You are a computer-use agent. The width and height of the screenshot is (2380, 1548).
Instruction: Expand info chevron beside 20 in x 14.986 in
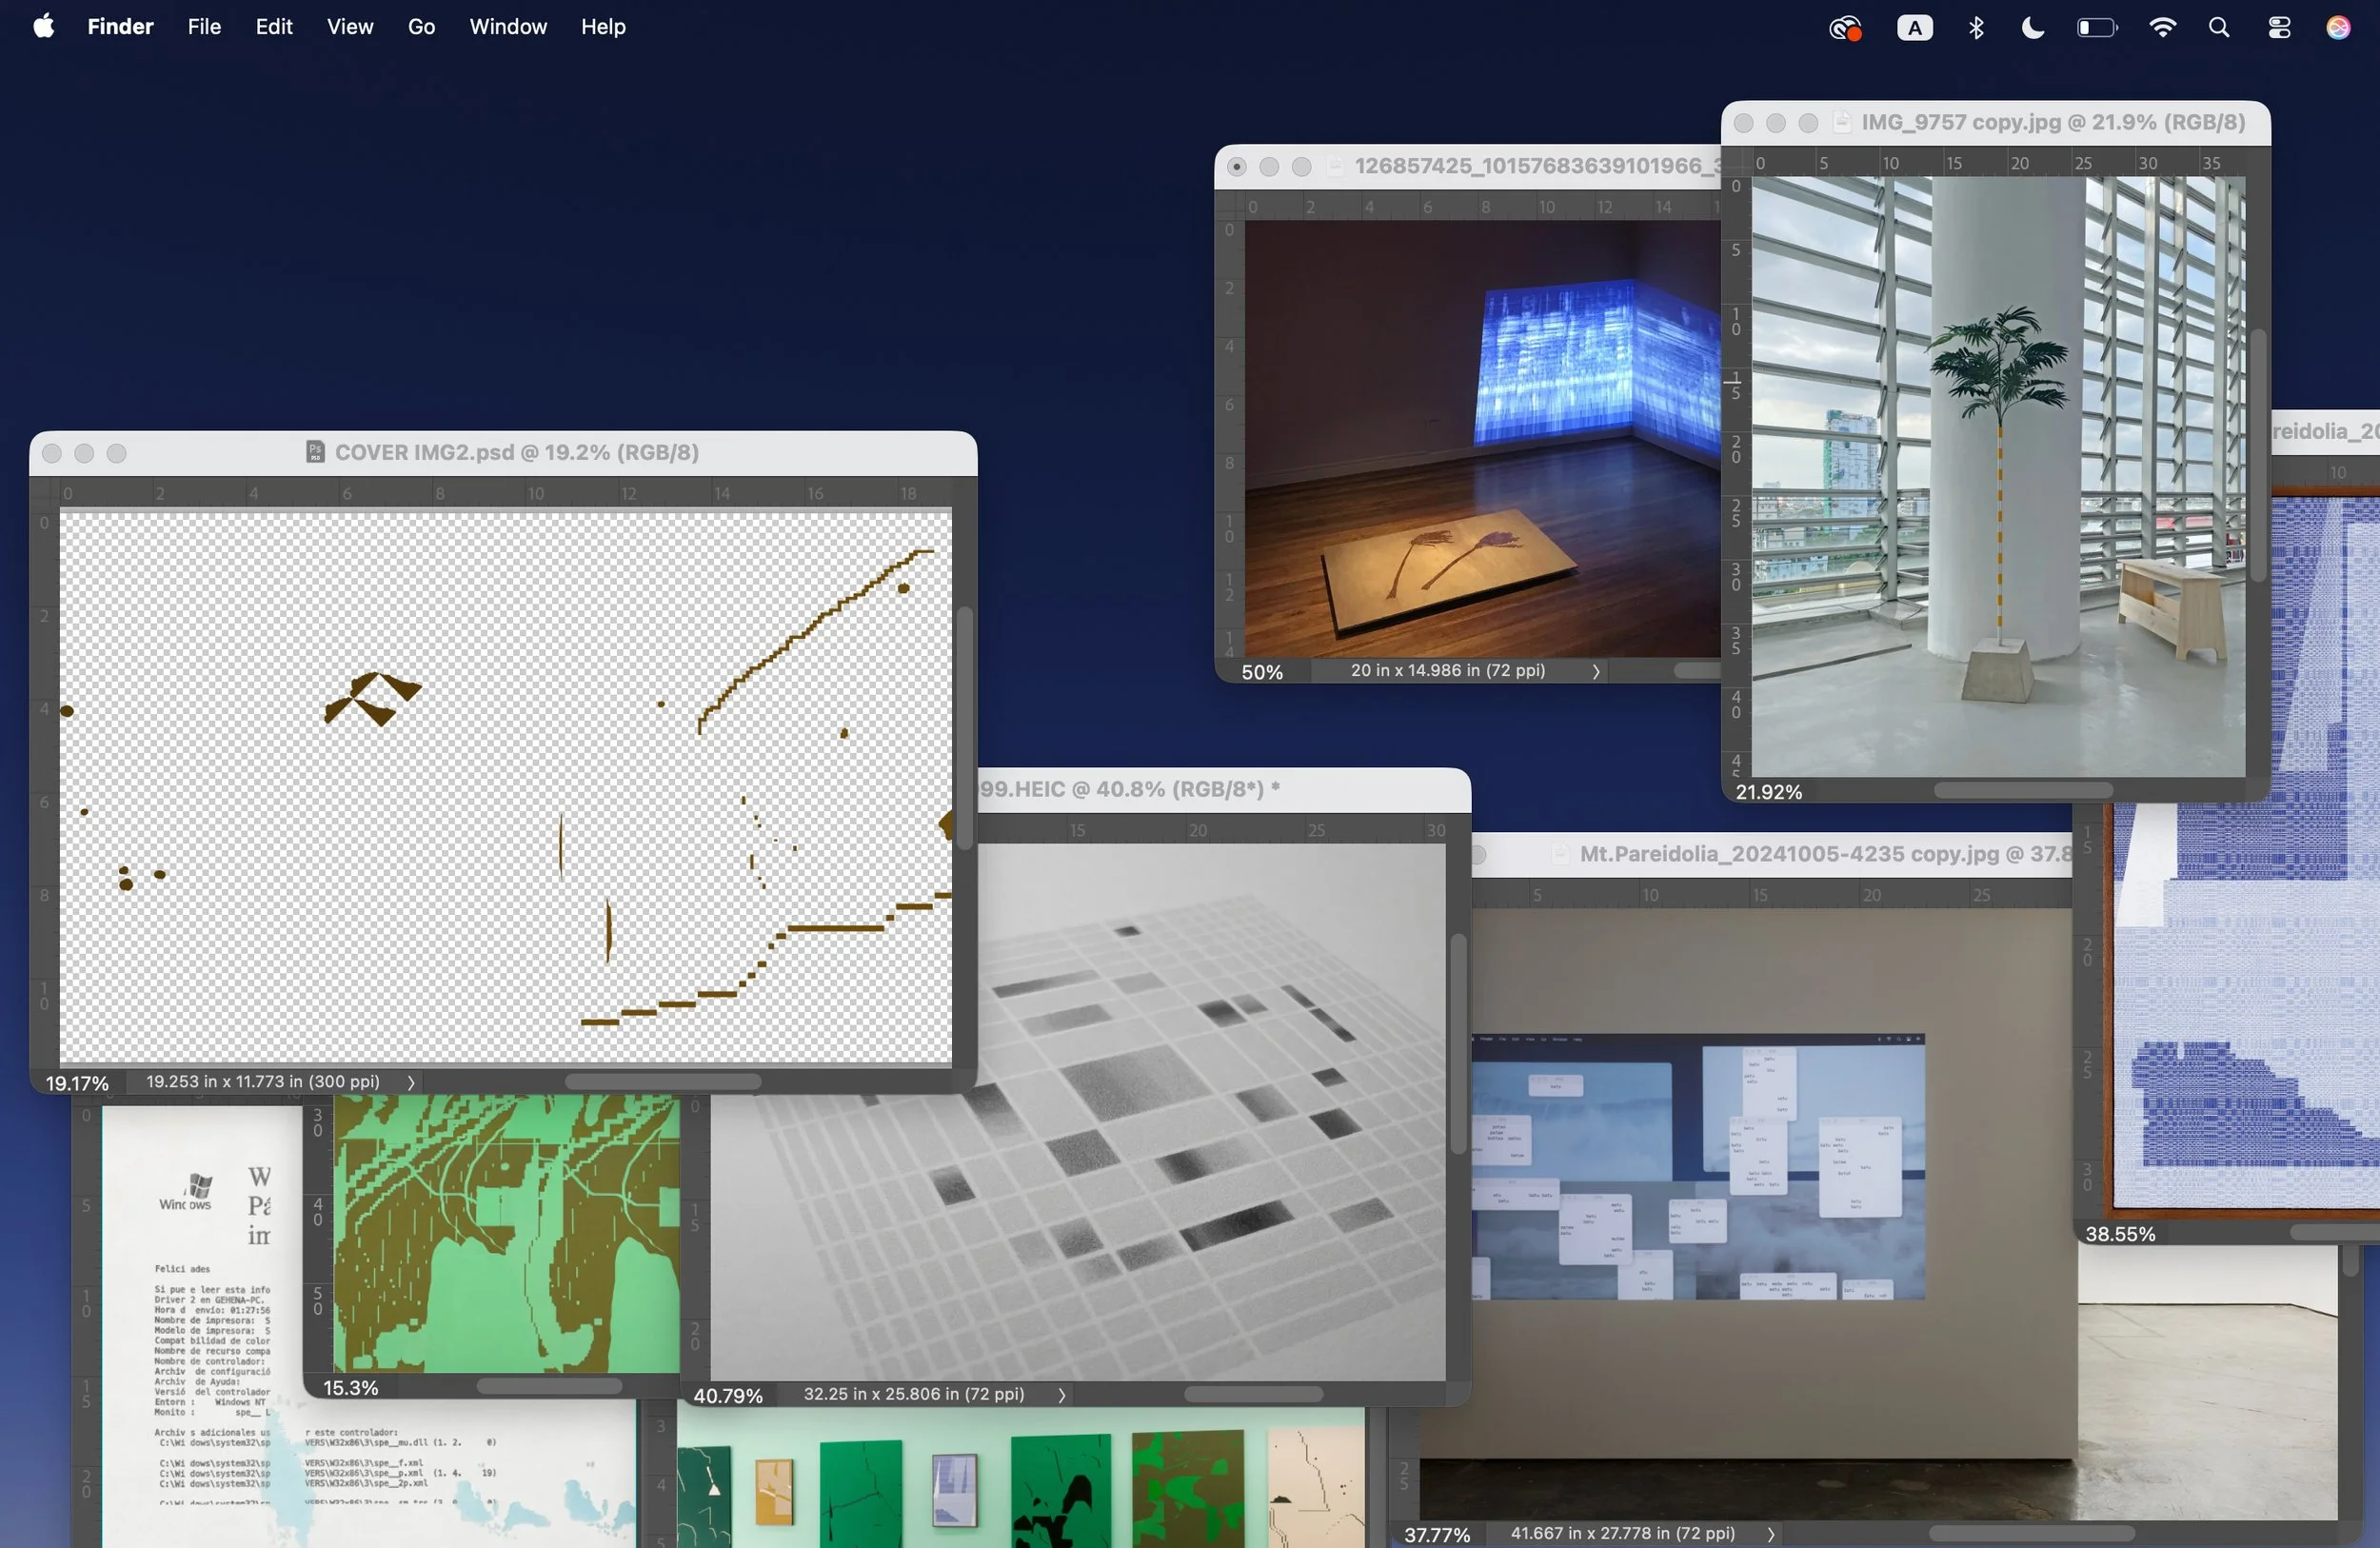tap(1596, 671)
